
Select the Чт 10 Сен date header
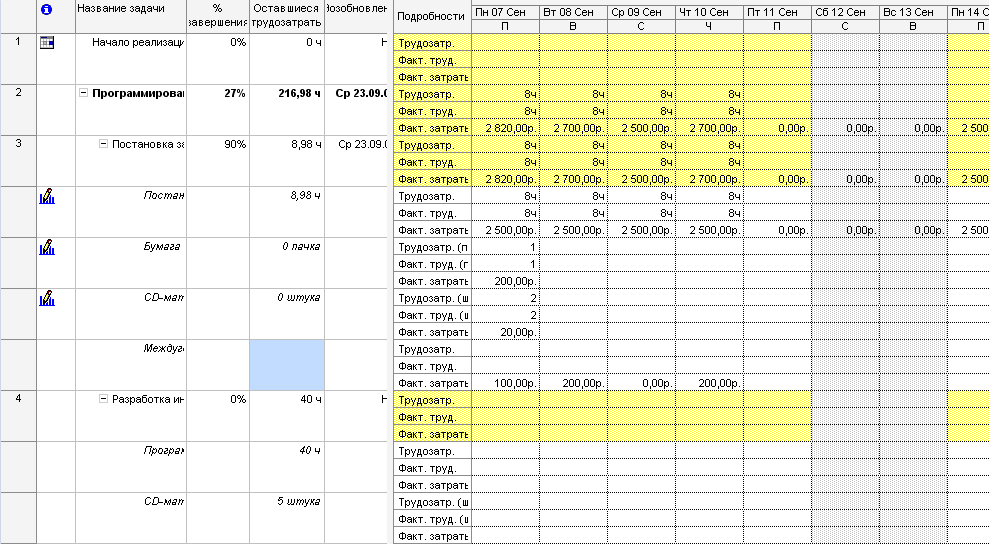710,13
